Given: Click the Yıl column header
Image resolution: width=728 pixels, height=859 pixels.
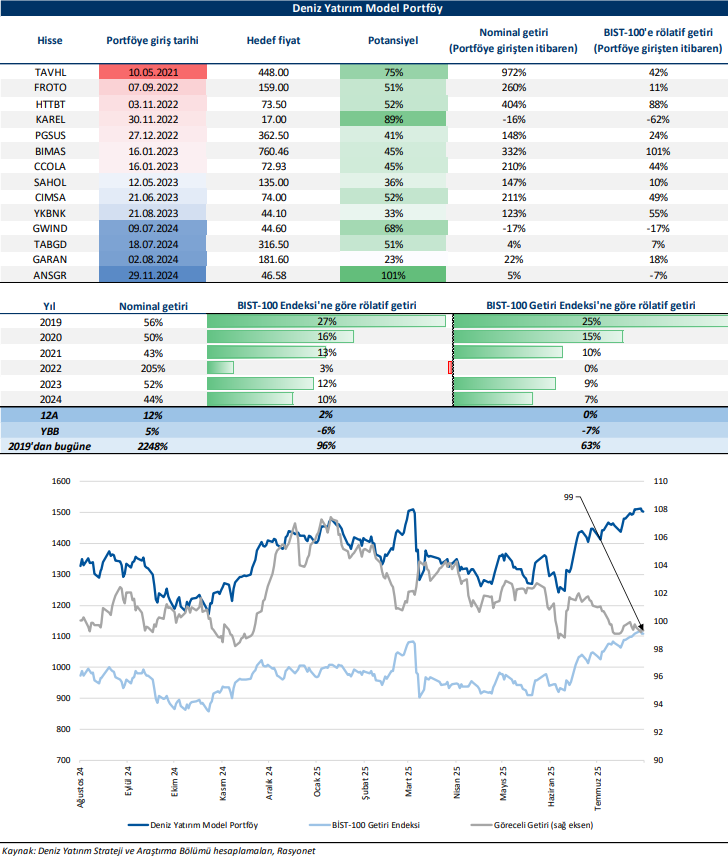Looking at the screenshot, I should [50, 305].
